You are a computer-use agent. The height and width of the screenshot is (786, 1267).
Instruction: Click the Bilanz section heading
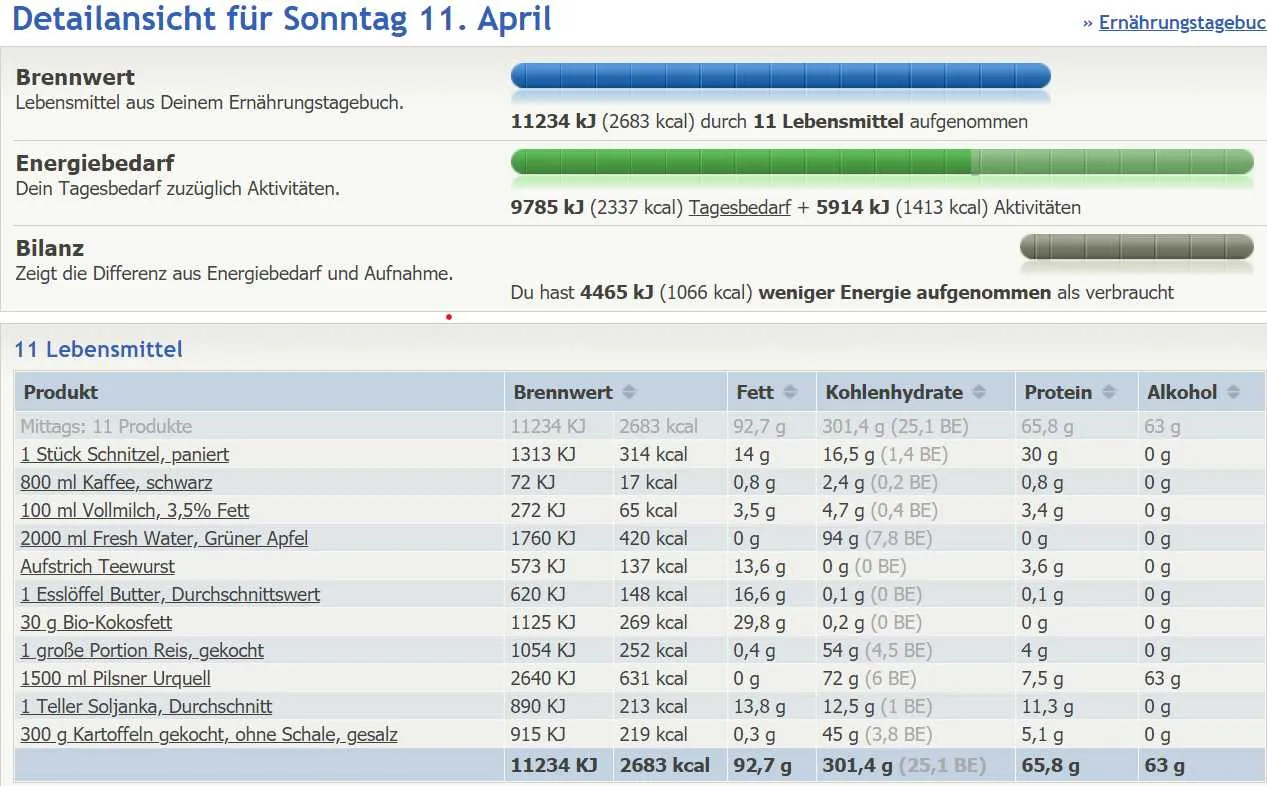tap(50, 248)
